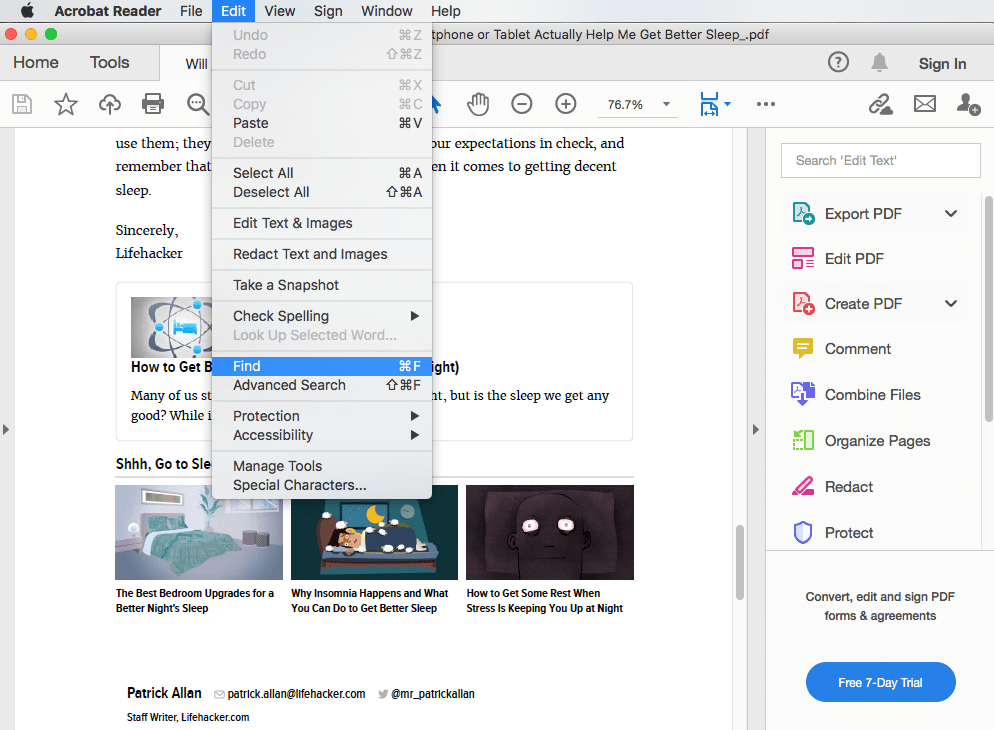Click the Comment tool icon

tap(803, 349)
